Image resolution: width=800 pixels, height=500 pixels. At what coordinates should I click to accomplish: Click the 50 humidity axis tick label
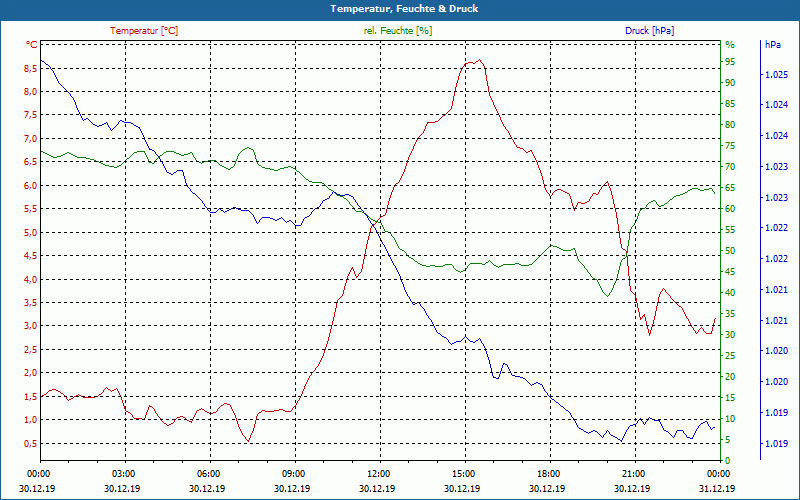tap(730, 251)
